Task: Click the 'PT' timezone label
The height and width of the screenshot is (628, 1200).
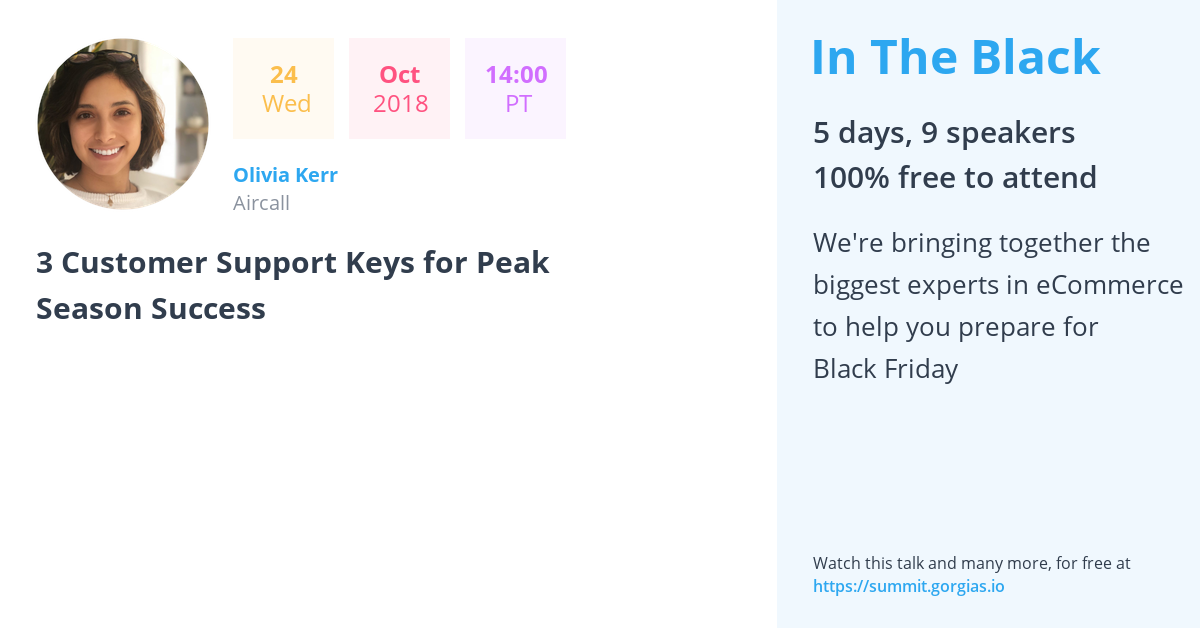Action: pos(518,104)
